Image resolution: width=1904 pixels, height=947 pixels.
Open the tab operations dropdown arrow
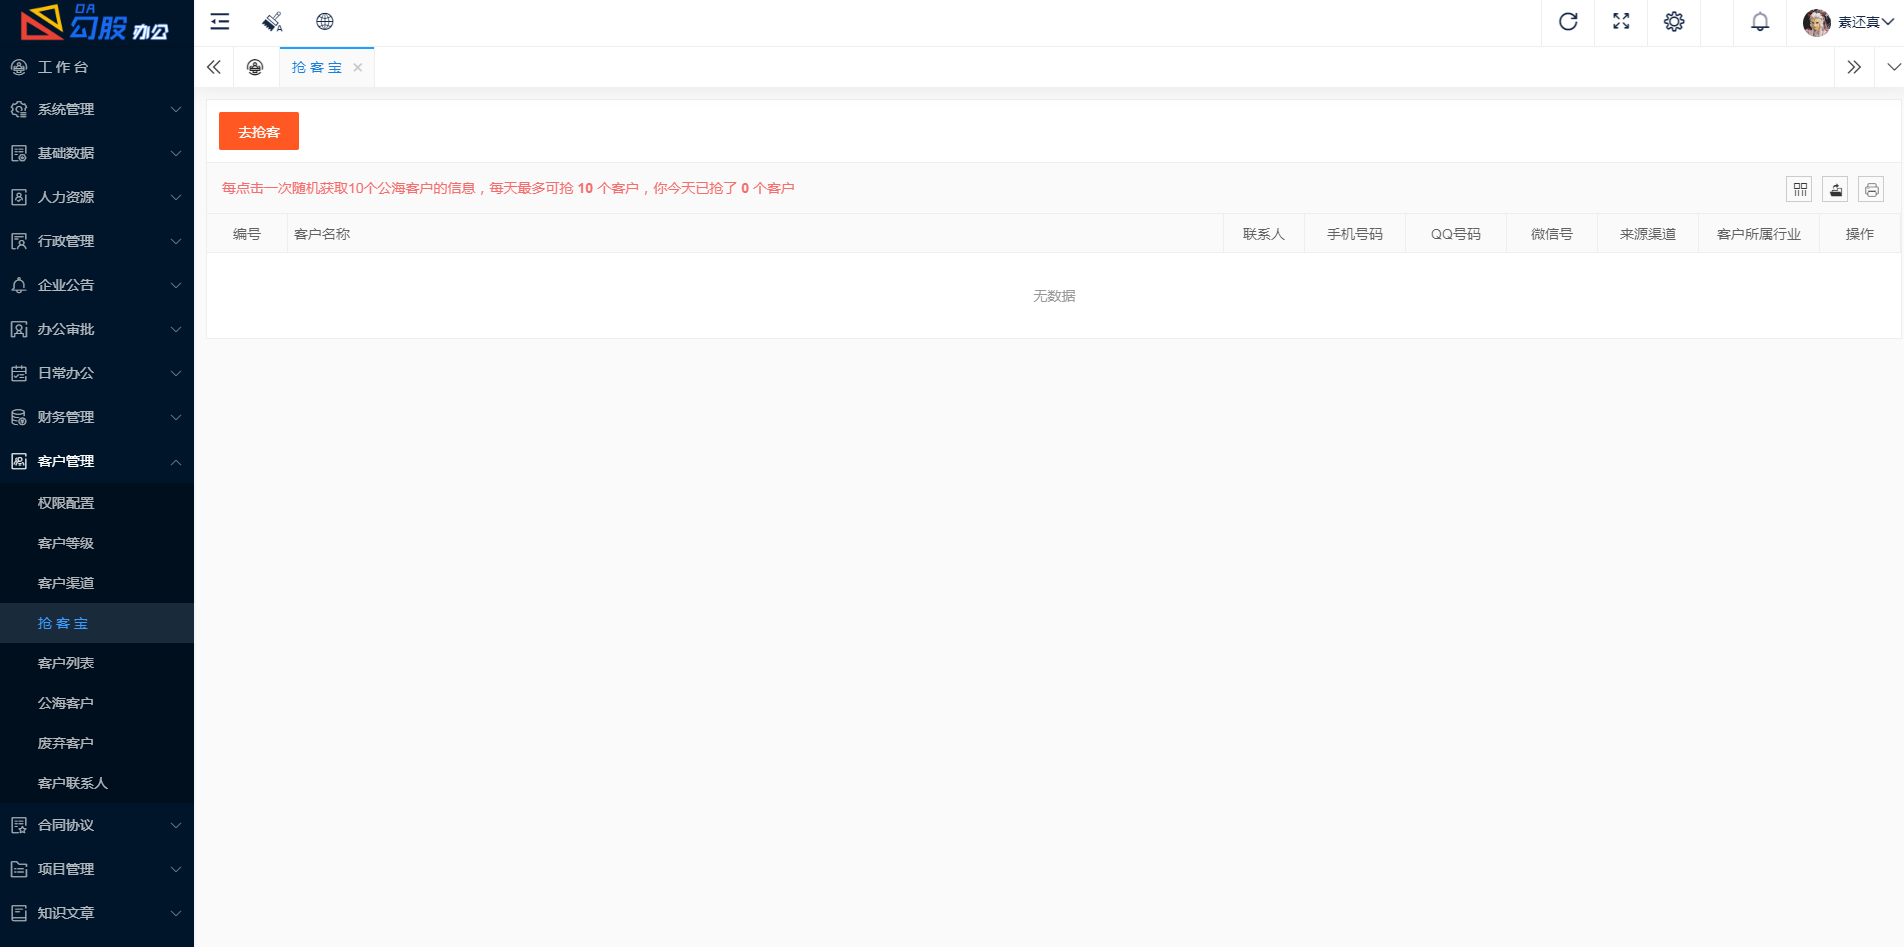[1893, 67]
